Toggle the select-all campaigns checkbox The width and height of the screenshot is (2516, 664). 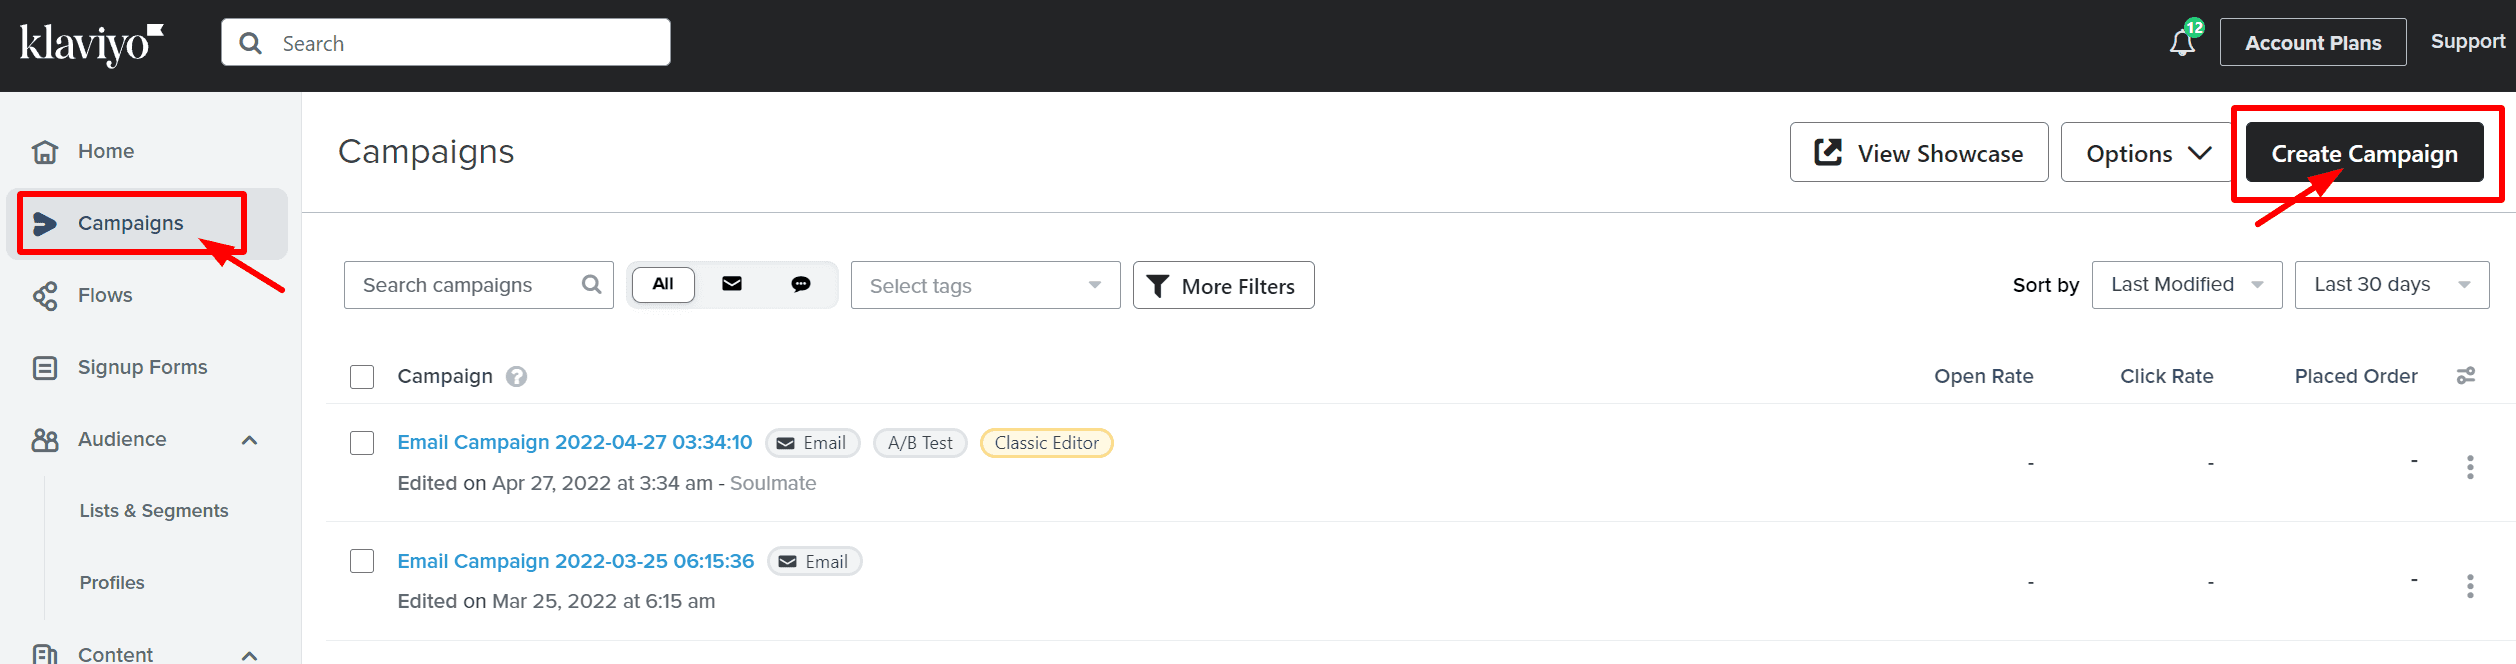[362, 377]
